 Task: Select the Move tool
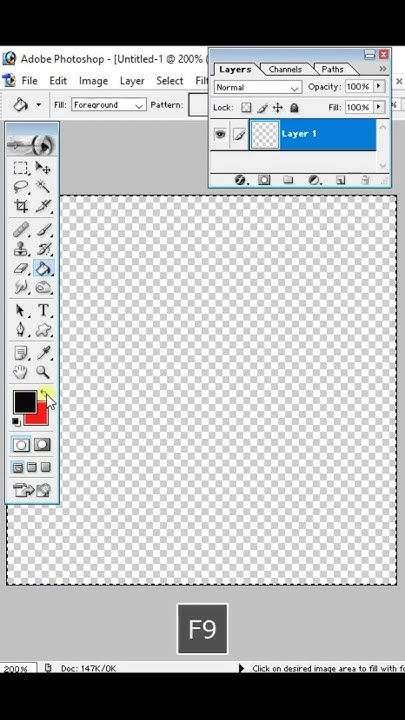(x=43, y=168)
